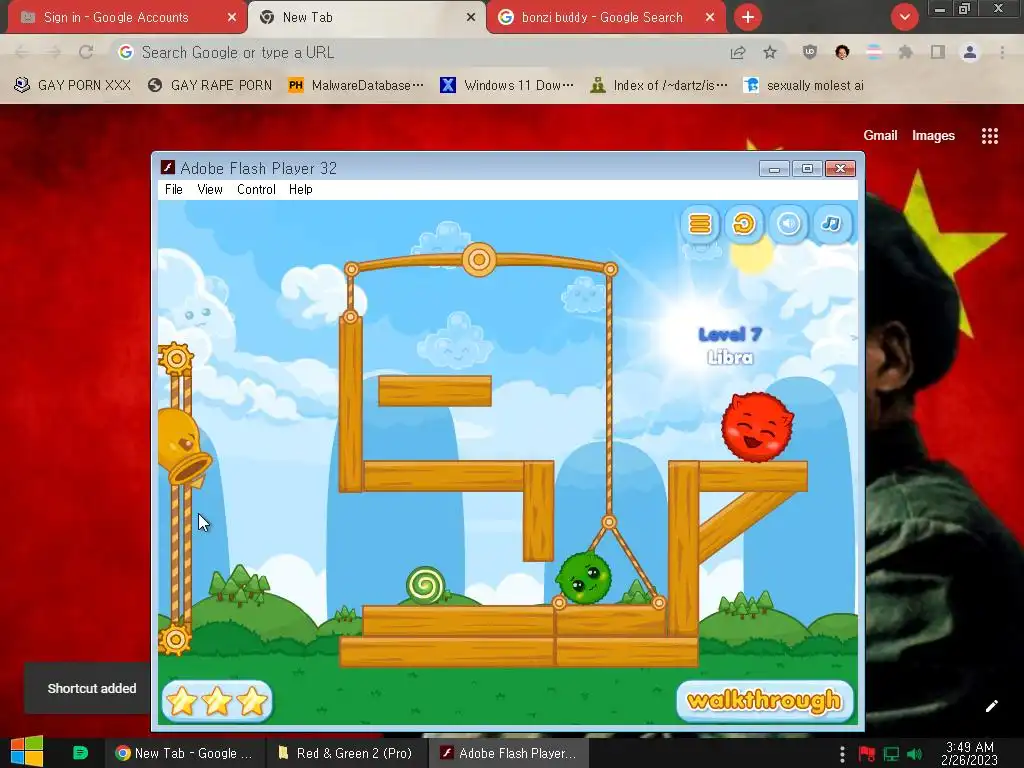
Task: Open green chat app in taskbar
Action: (x=80, y=752)
